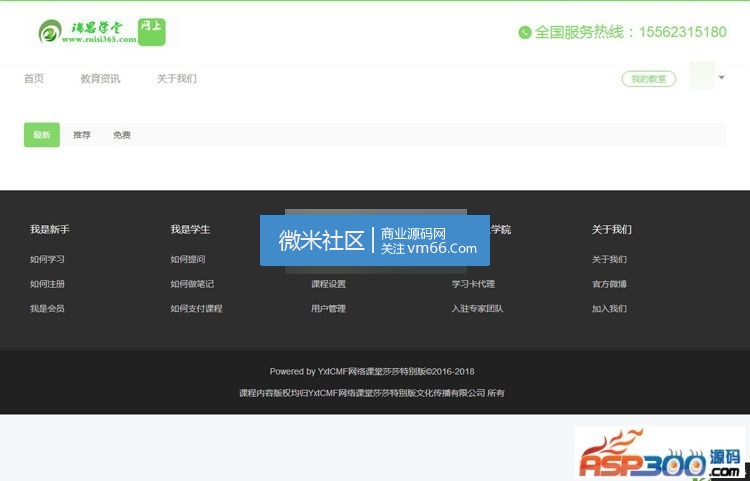
Task: Click the 我是学生 footer heading
Action: point(190,230)
